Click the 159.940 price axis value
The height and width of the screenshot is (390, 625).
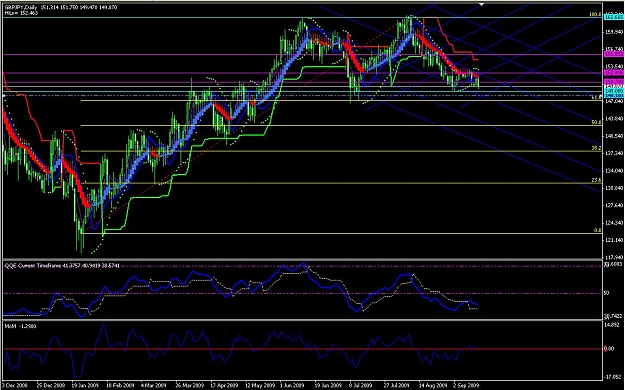pyautogui.click(x=613, y=32)
